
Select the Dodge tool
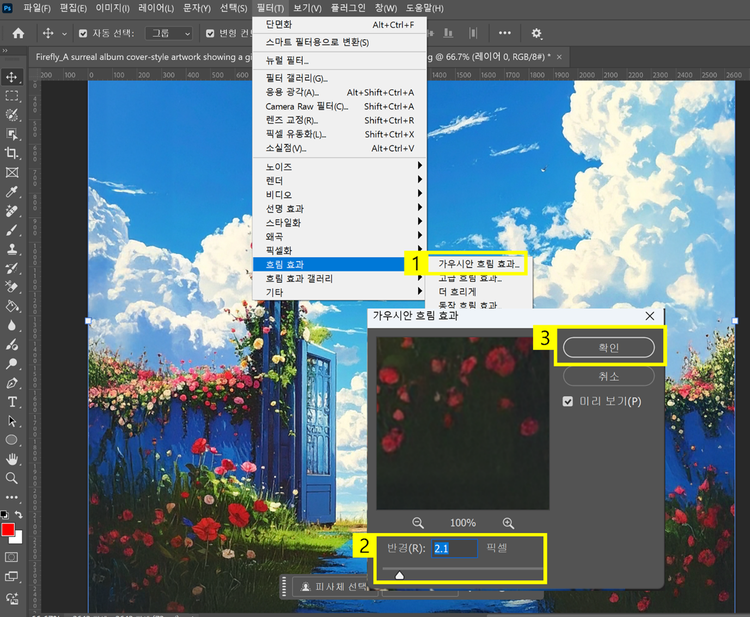(11, 364)
